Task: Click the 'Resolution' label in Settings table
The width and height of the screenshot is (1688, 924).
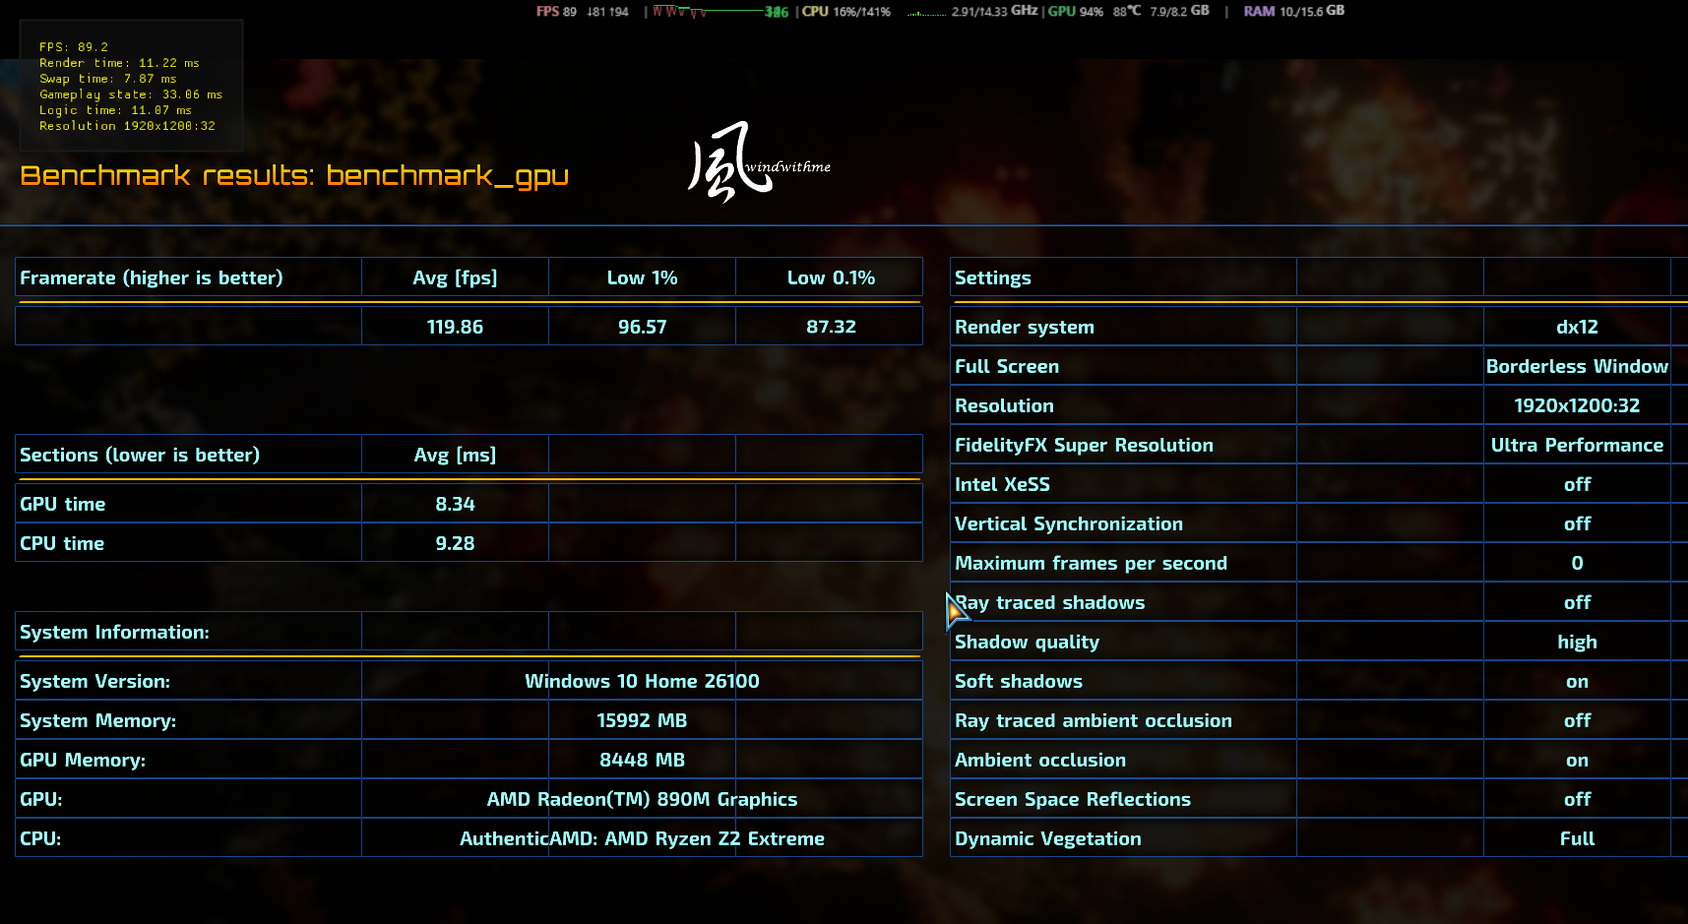Action: pyautogui.click(x=1004, y=406)
